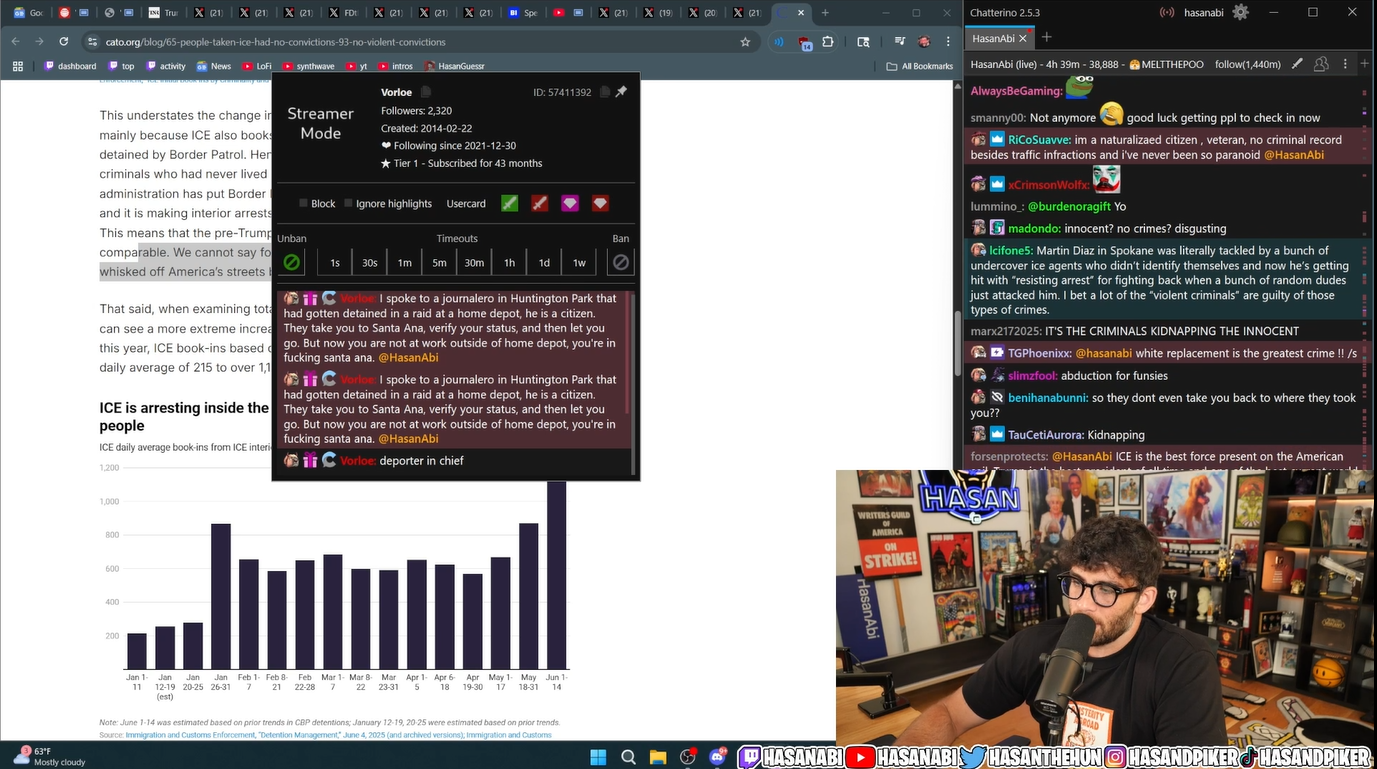Reload the cato.org page
This screenshot has width=1377, height=769.
tap(64, 42)
